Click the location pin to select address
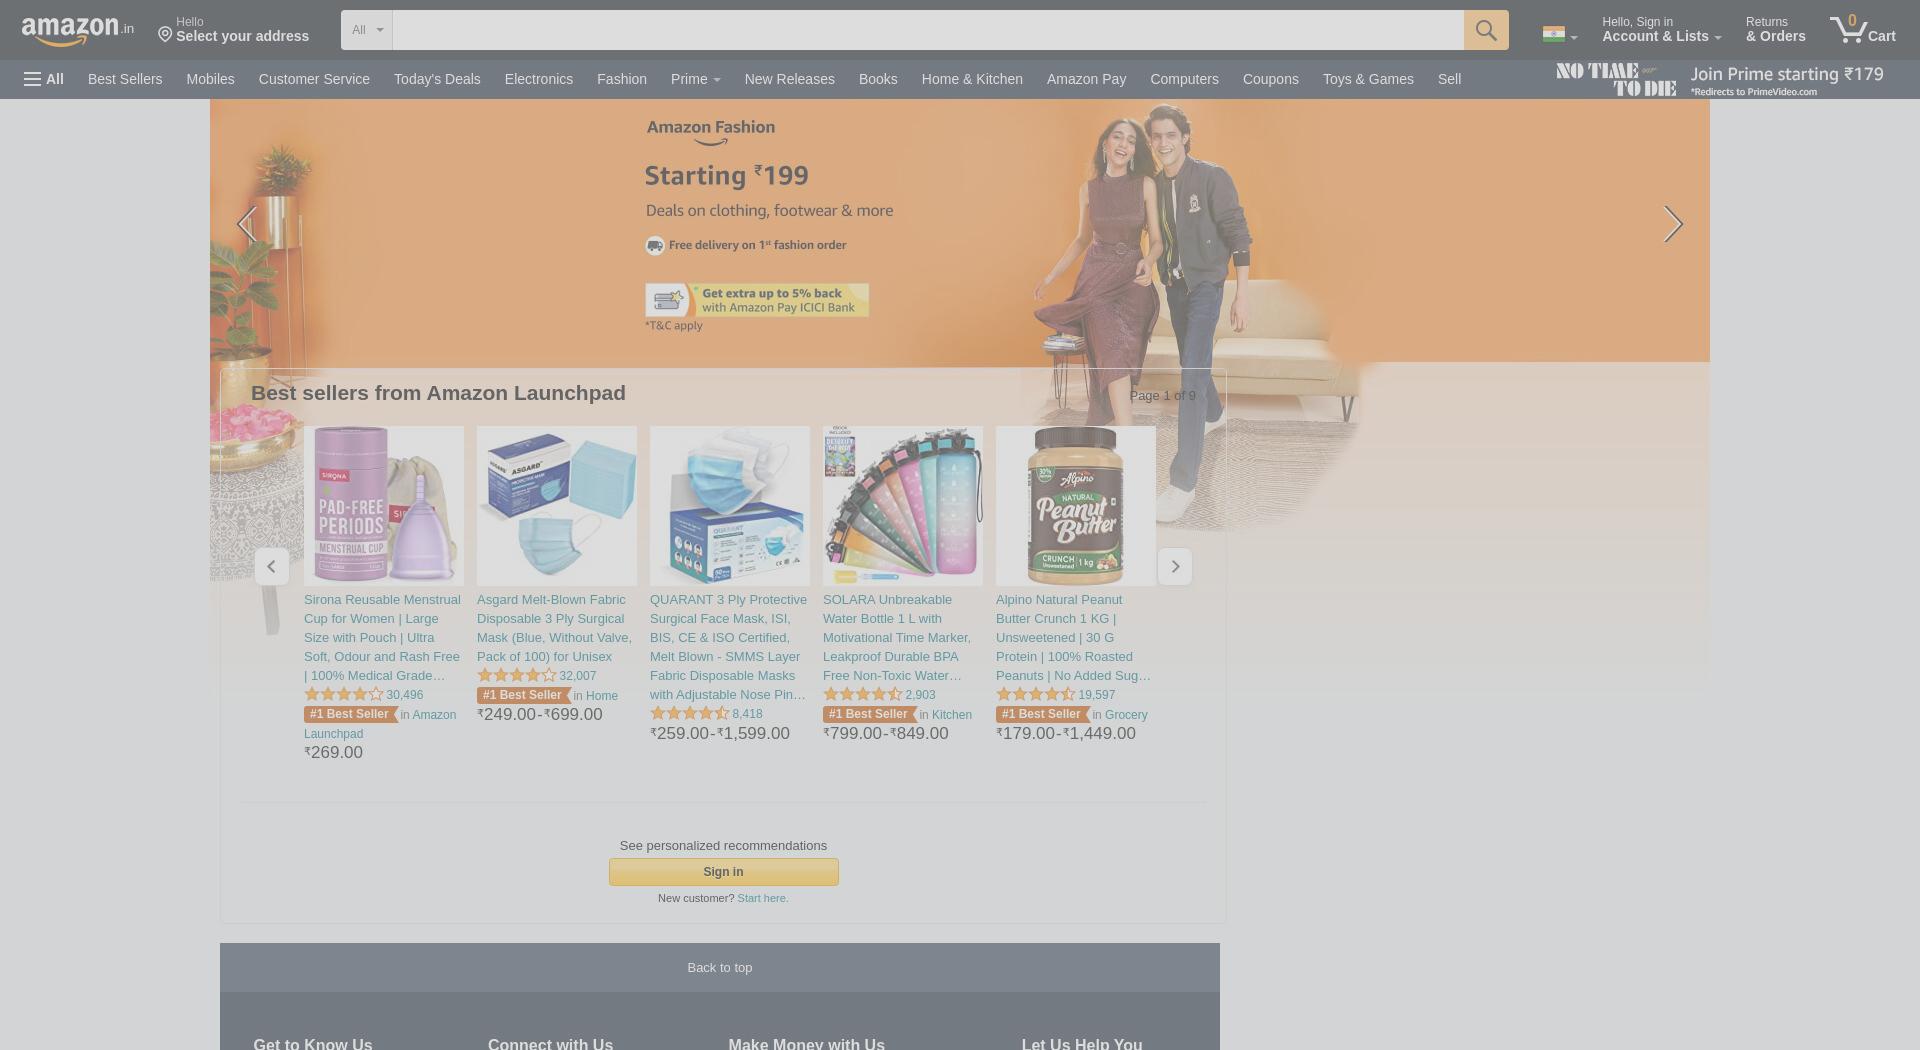Image resolution: width=1920 pixels, height=1050 pixels. [x=165, y=35]
